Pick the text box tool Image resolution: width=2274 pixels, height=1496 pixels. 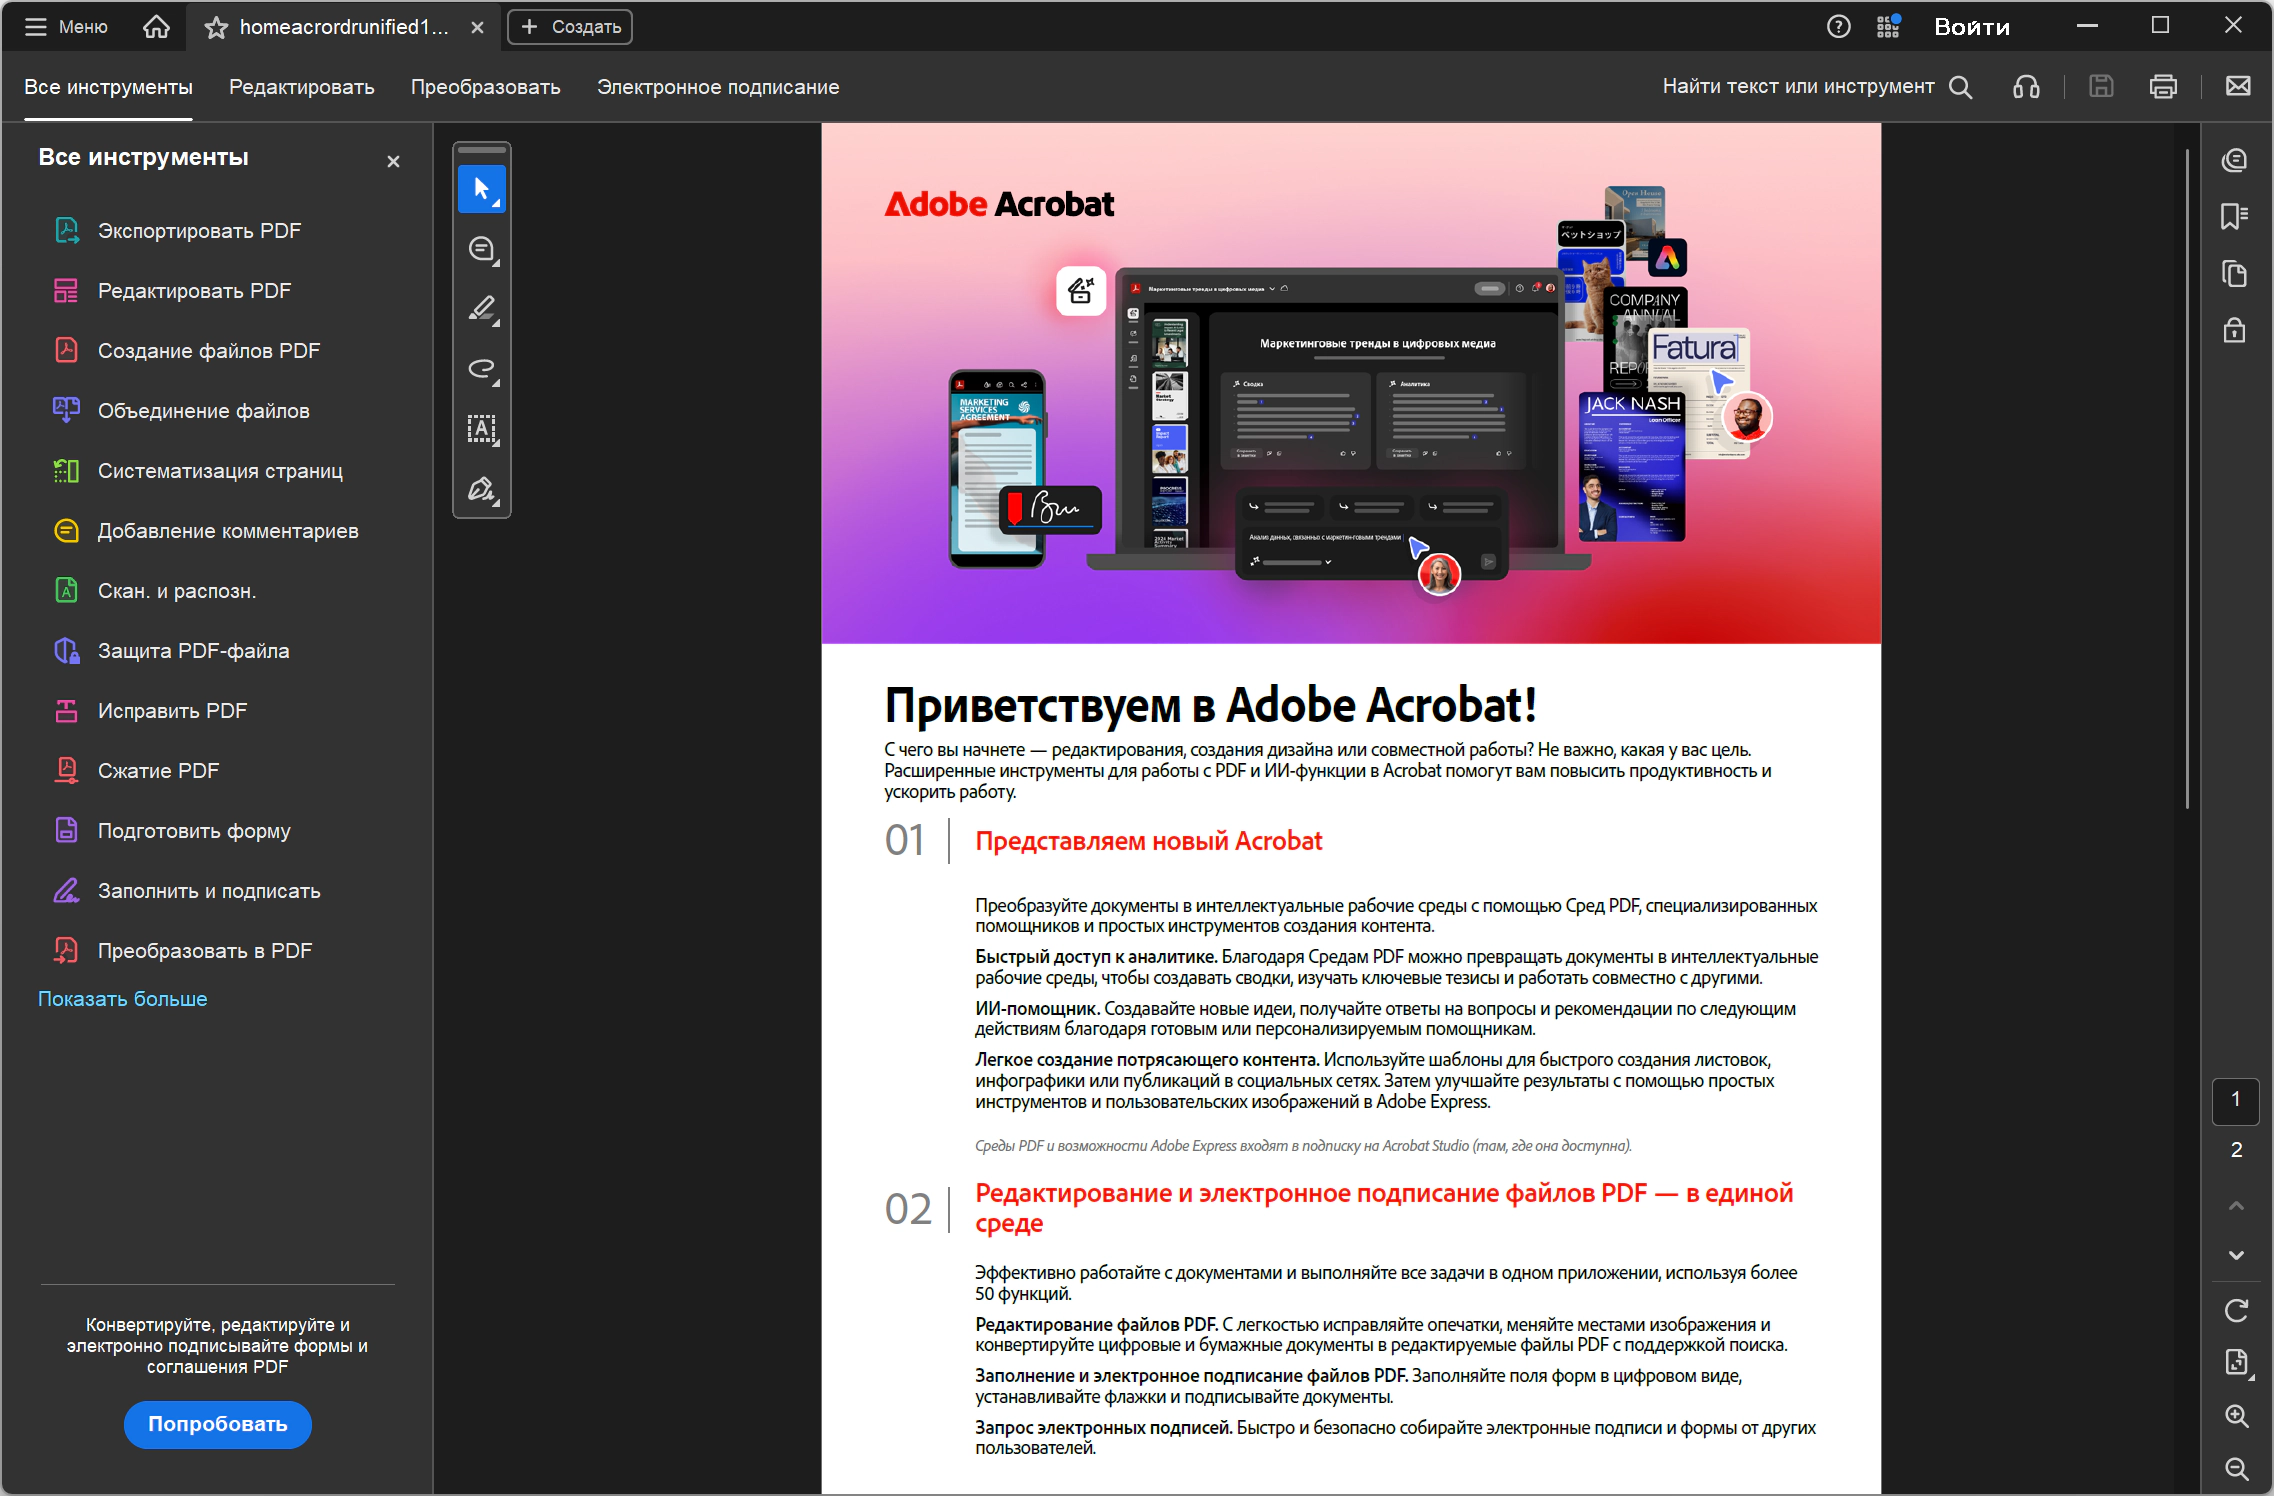(481, 429)
